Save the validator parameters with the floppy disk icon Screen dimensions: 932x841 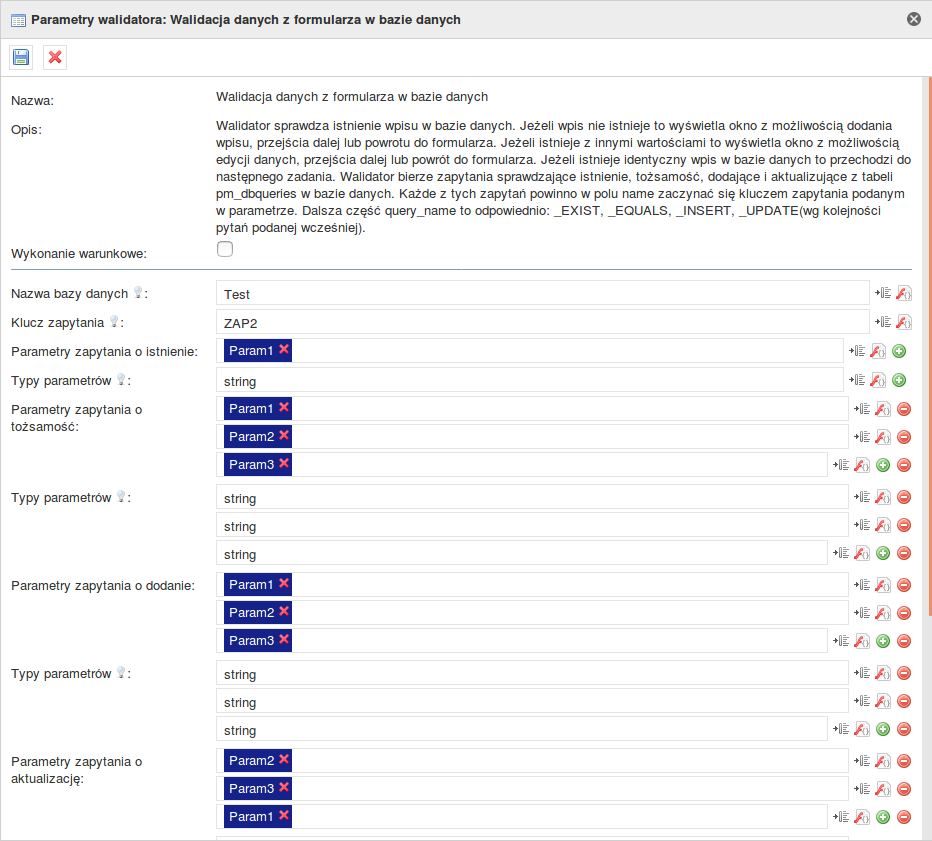coord(21,57)
